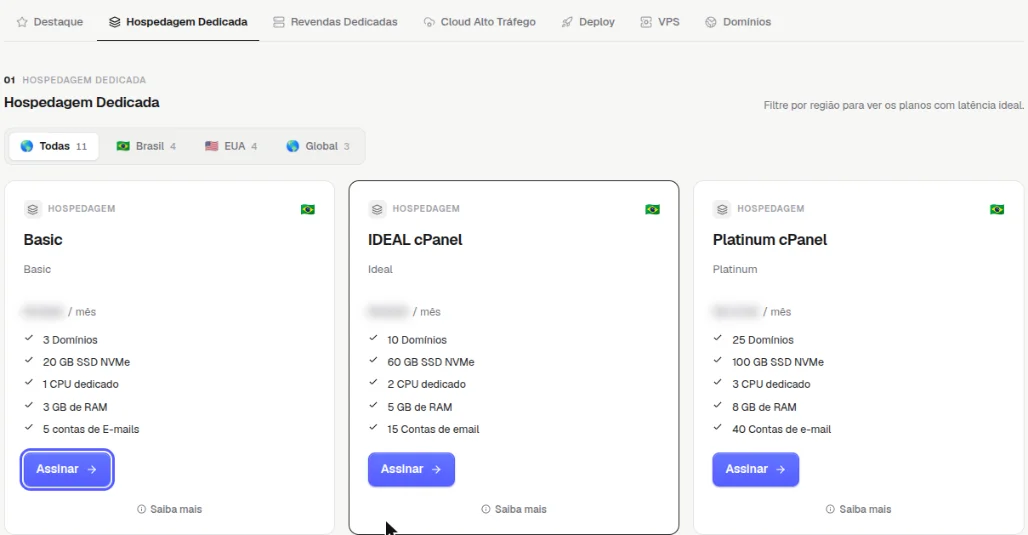
Task: Click the hosting icon on Platinum cPanel card
Action: coord(722,209)
